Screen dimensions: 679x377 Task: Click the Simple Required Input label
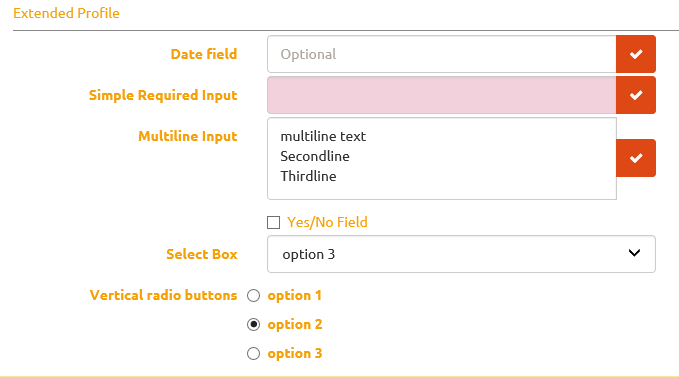163,95
